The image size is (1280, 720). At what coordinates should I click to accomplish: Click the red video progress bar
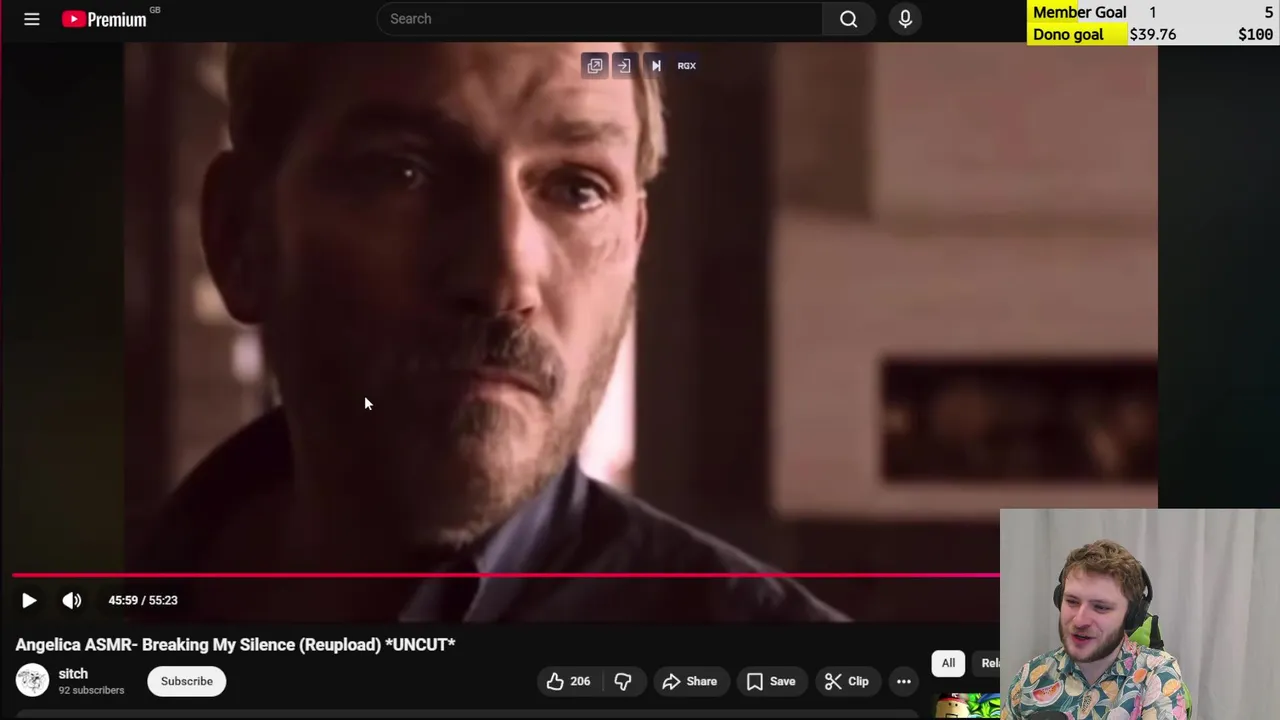pyautogui.click(x=506, y=575)
